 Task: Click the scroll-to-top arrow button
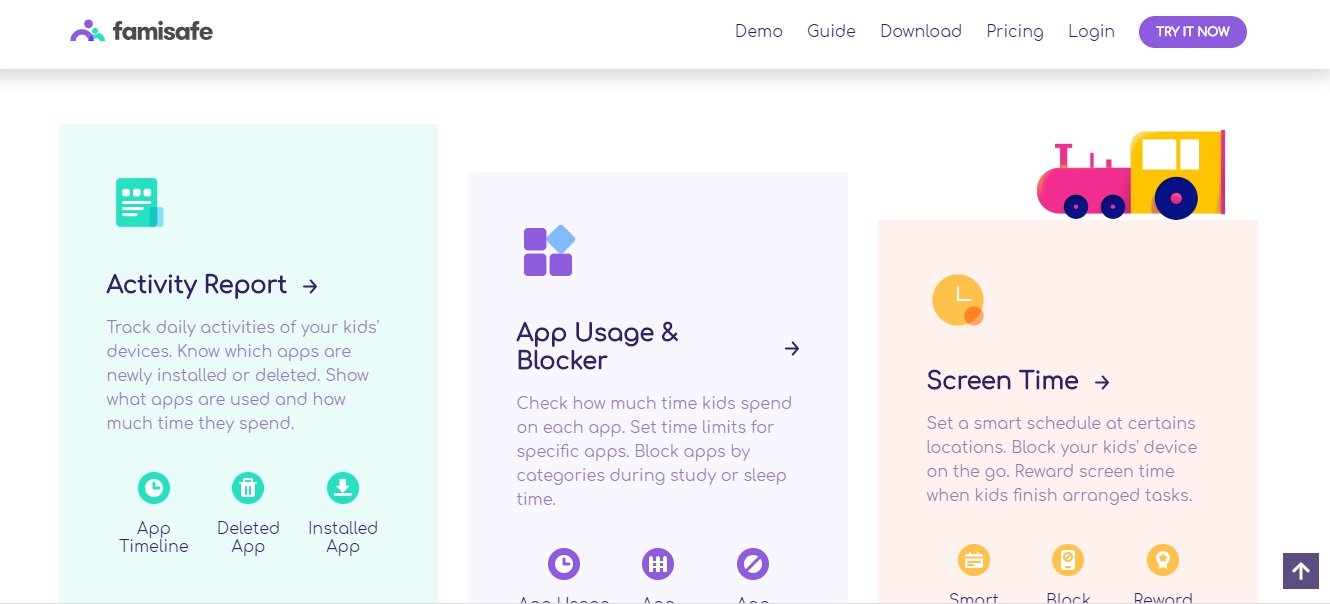tap(1301, 571)
